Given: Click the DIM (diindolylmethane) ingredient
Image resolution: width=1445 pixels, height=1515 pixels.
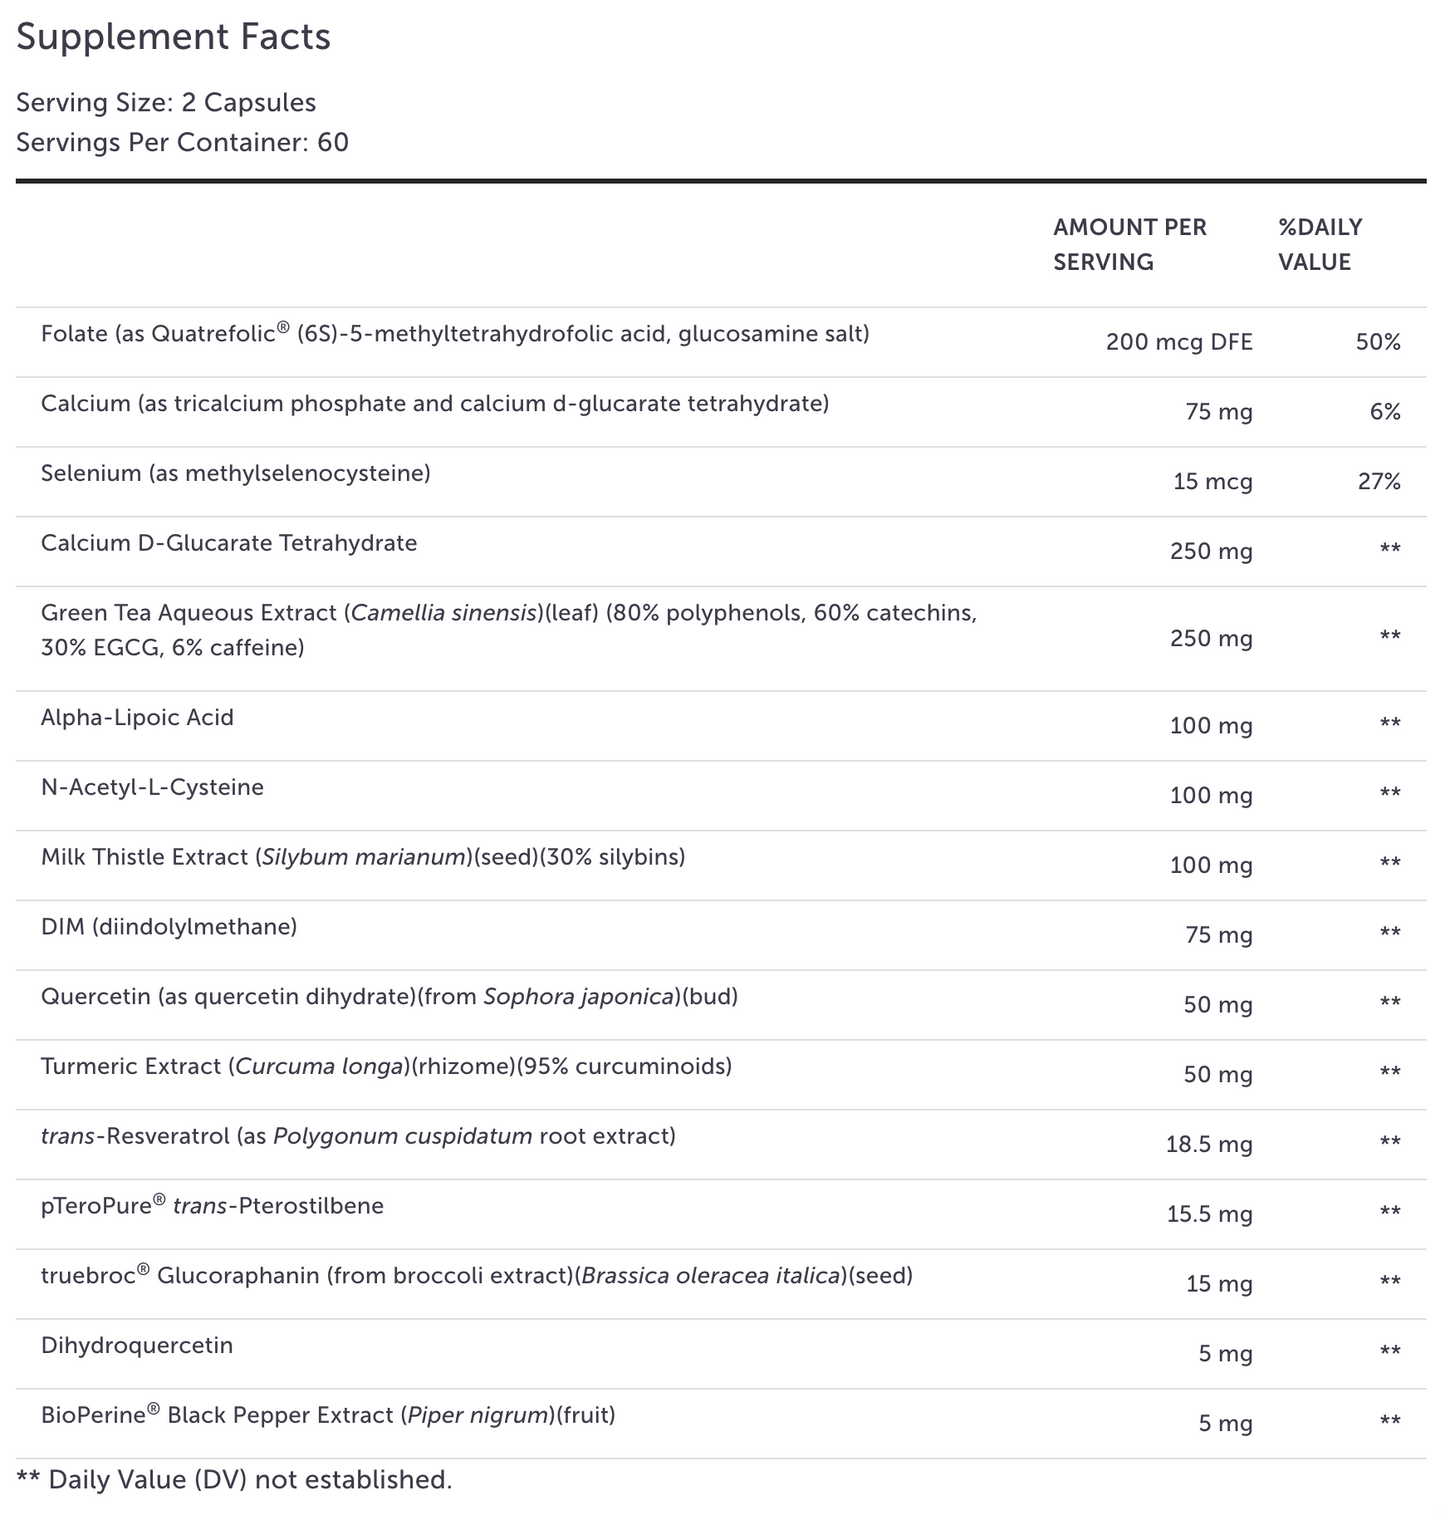Looking at the screenshot, I should coord(169,928).
